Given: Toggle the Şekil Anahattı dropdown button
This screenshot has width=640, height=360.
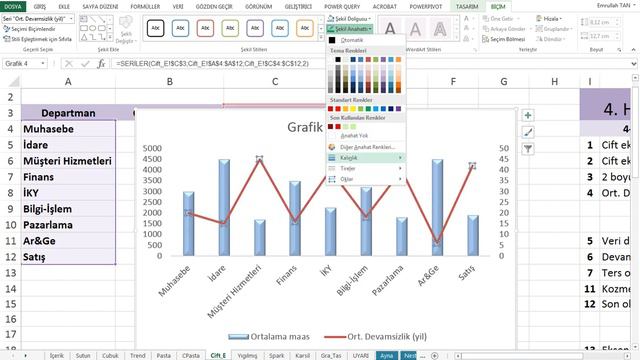Looking at the screenshot, I should 350,29.
